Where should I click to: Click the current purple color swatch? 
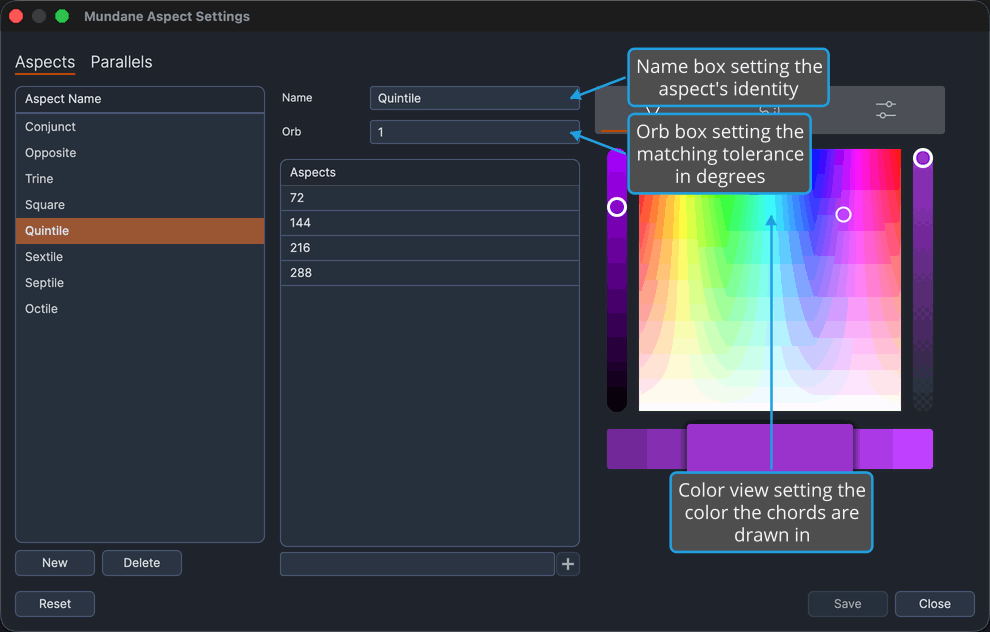click(770, 448)
